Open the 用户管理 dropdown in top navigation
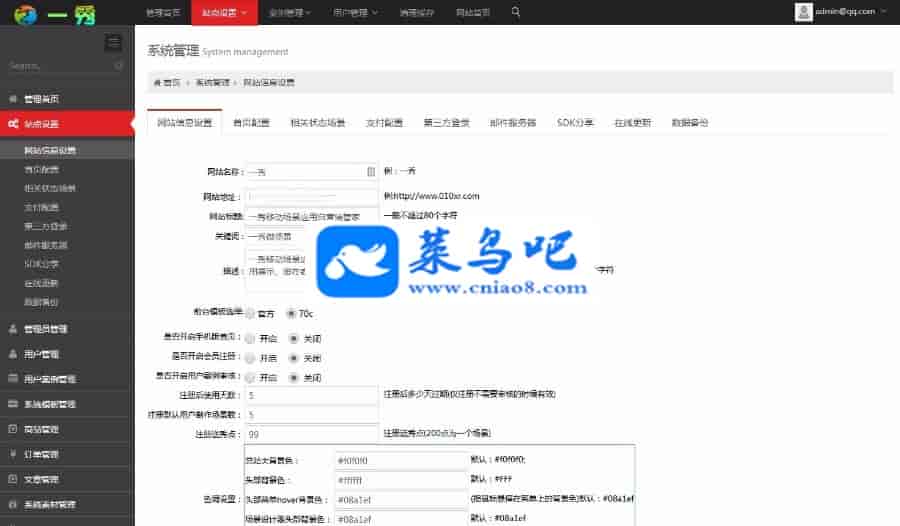900x526 pixels. (x=355, y=13)
